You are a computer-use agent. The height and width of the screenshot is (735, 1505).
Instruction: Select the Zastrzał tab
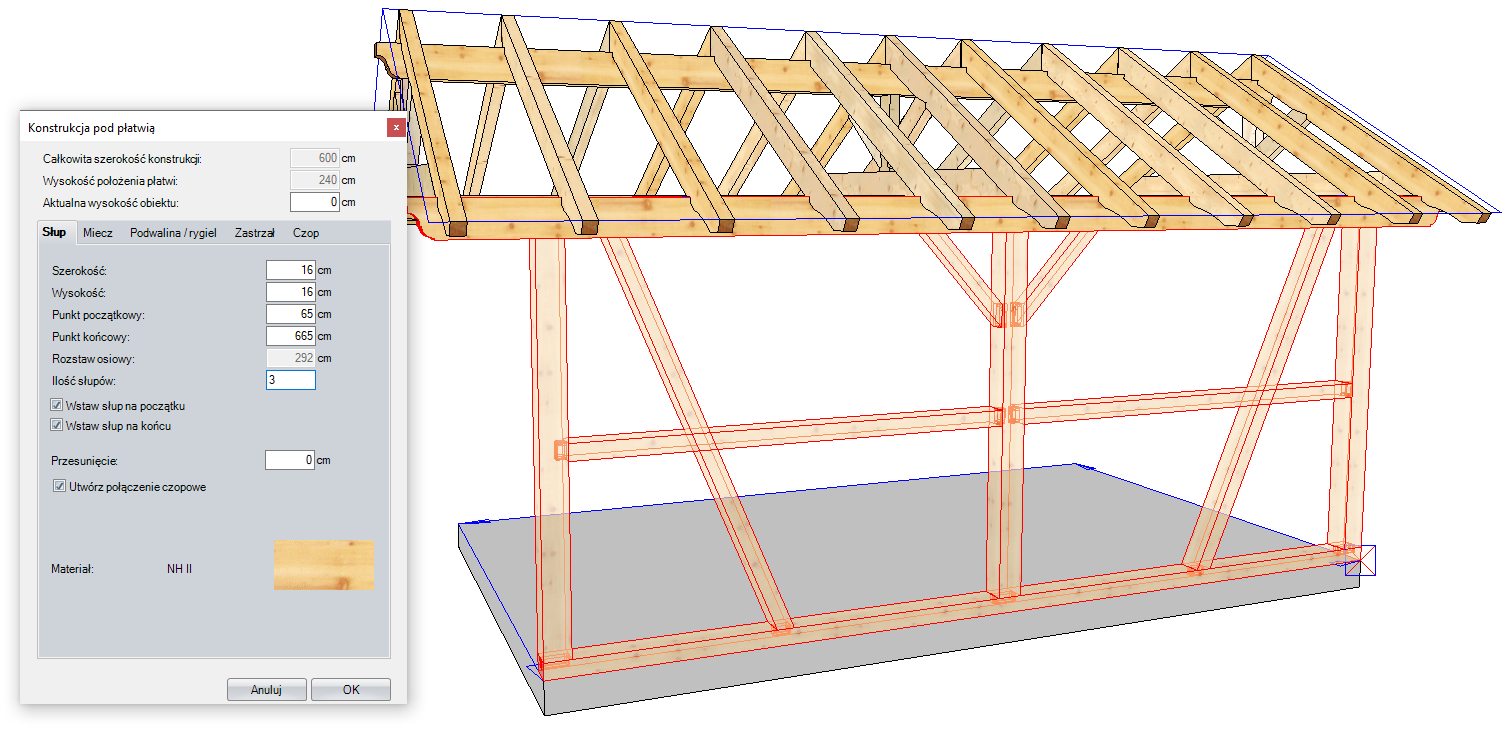click(x=254, y=233)
